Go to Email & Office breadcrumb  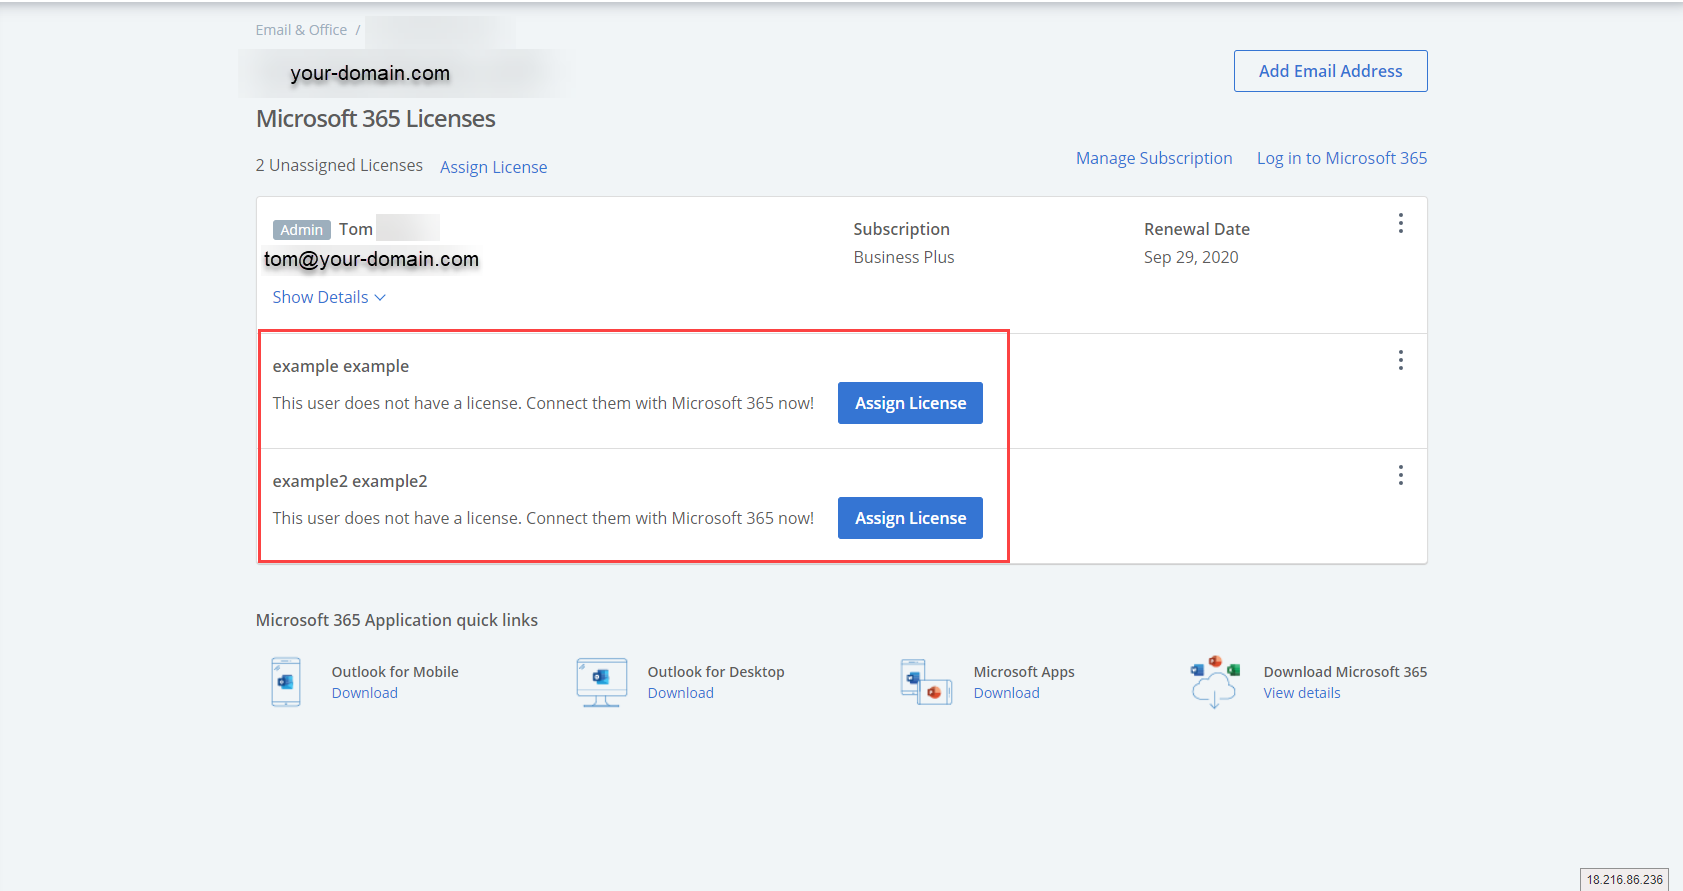(x=301, y=30)
